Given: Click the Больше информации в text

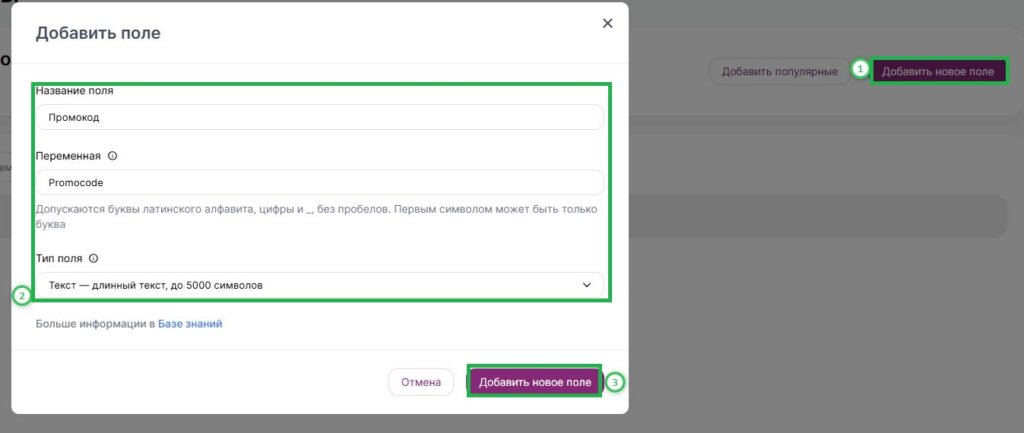Looking at the screenshot, I should [95, 323].
